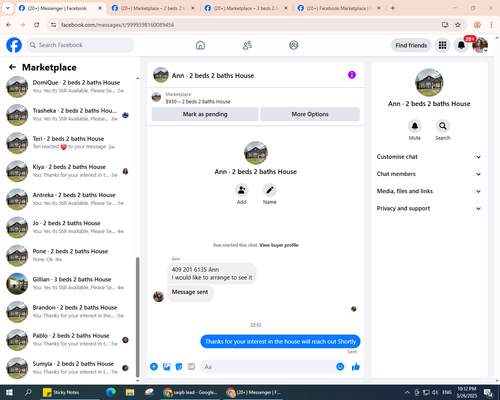Bookmark this page with star icon
The image size is (500, 400).
458,25
